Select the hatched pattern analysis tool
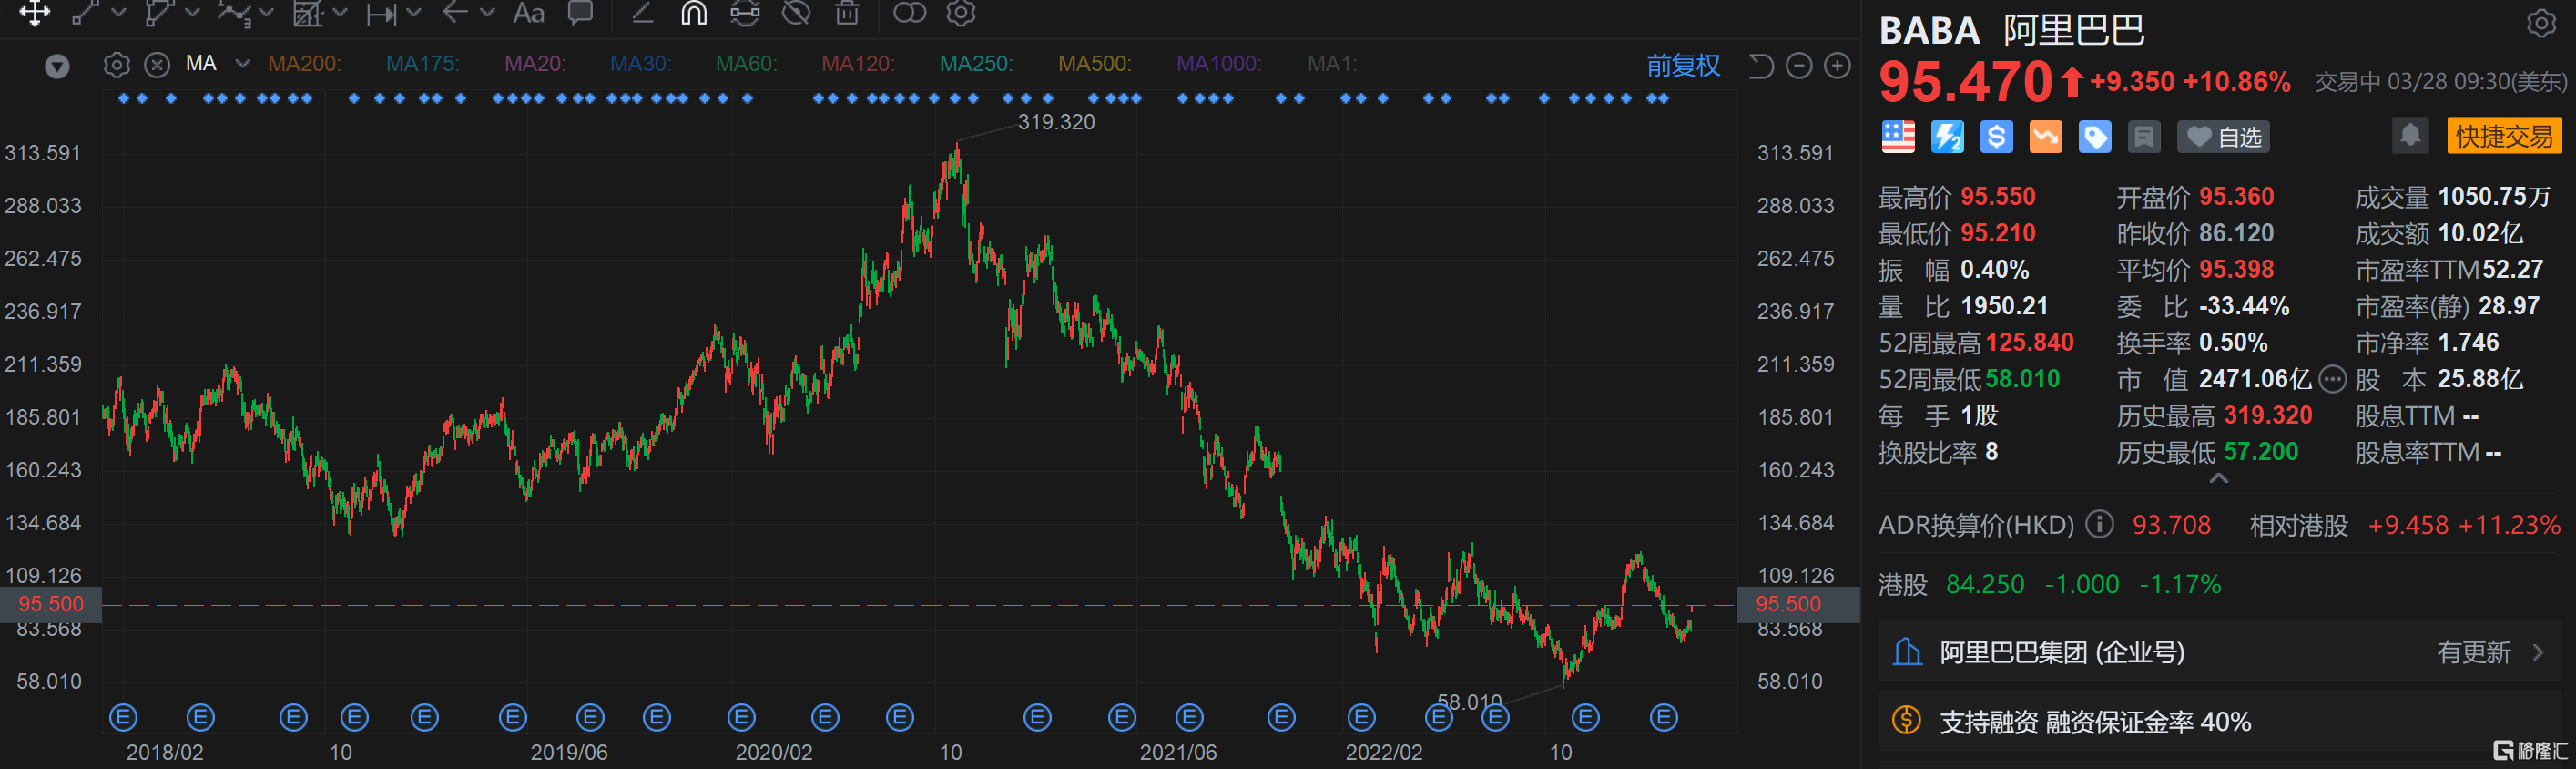The height and width of the screenshot is (769, 2576). [x=307, y=13]
